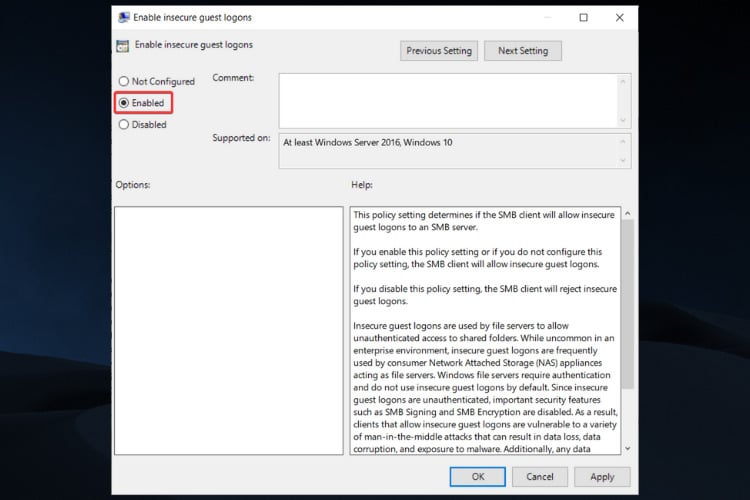
Task: Click the policy icon in the title bar
Action: coord(123,18)
